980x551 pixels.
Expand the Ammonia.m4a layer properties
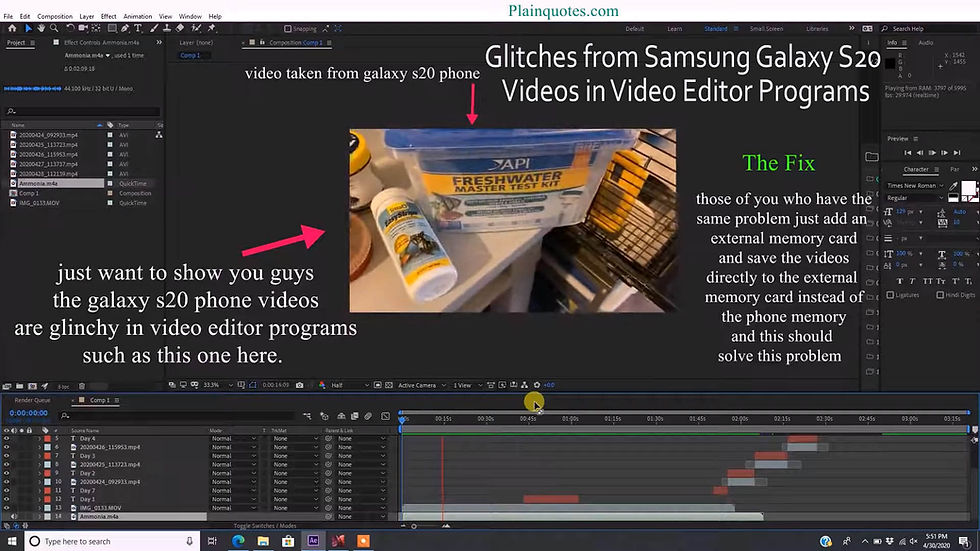click(39, 517)
